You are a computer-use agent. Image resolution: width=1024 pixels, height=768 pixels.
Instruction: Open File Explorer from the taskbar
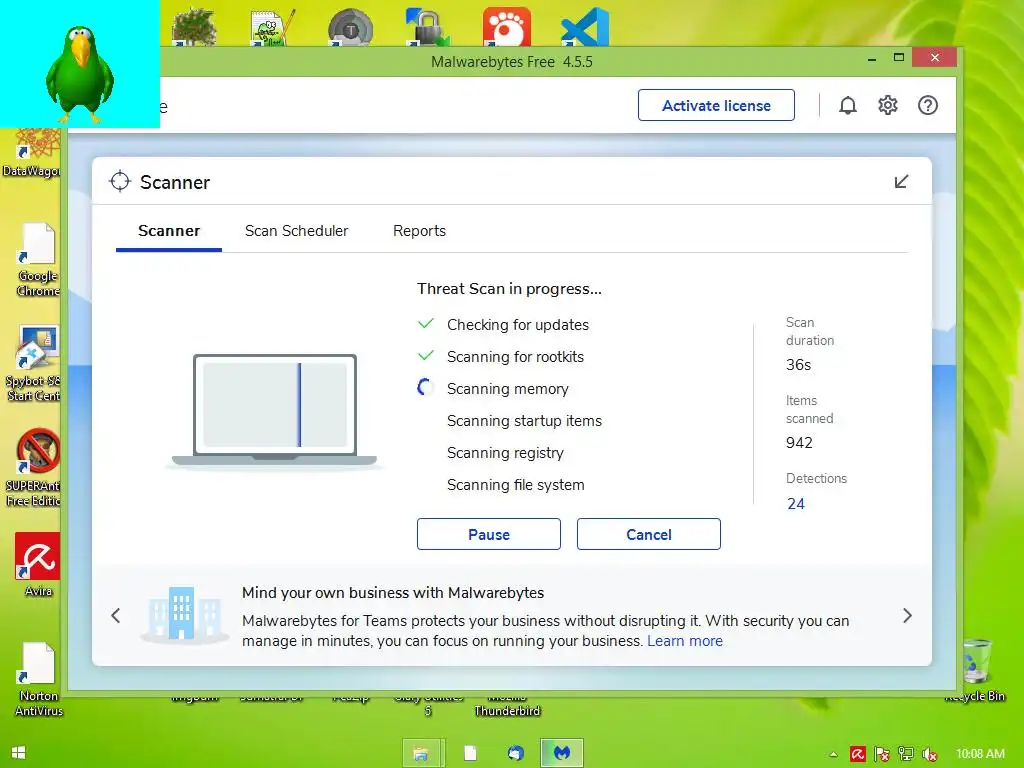click(x=423, y=754)
